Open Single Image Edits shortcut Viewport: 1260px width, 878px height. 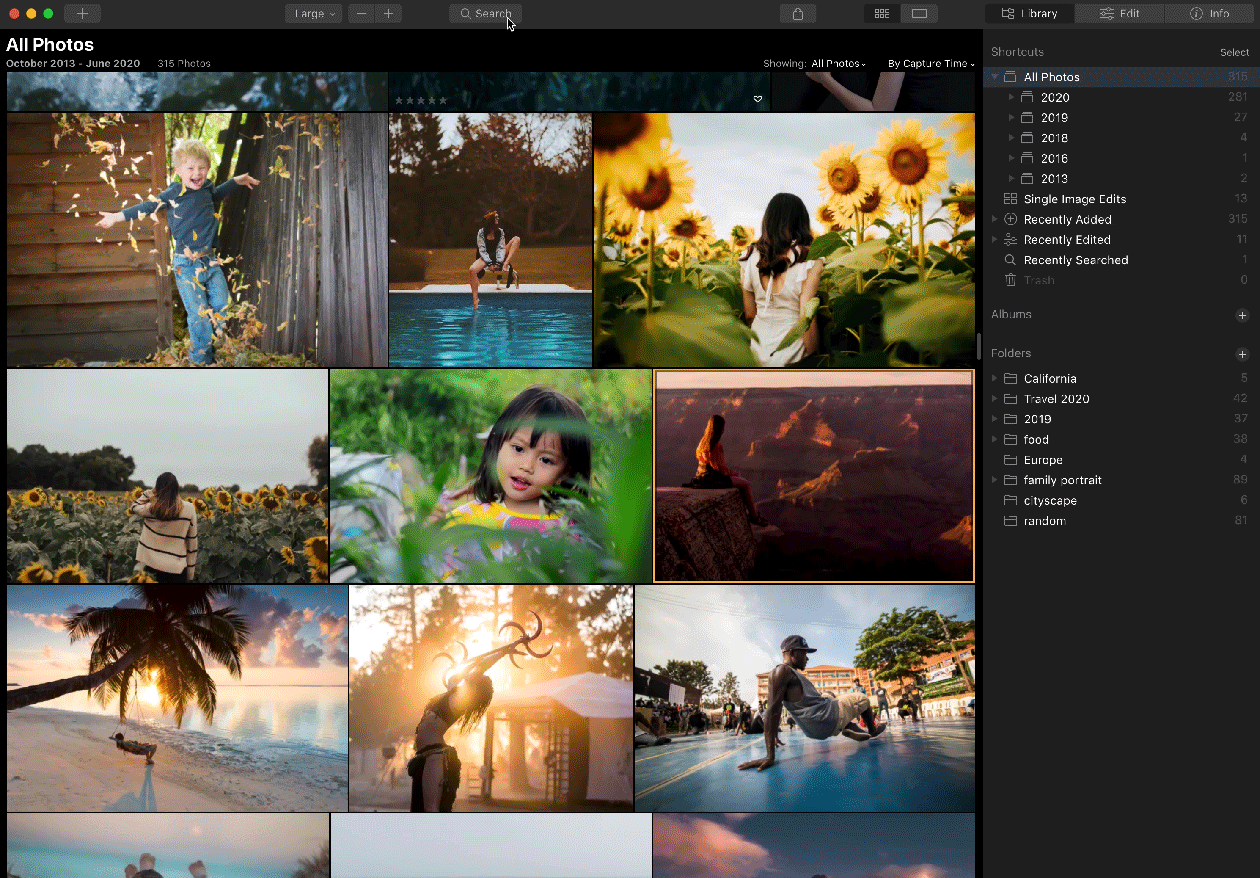(x=1074, y=199)
